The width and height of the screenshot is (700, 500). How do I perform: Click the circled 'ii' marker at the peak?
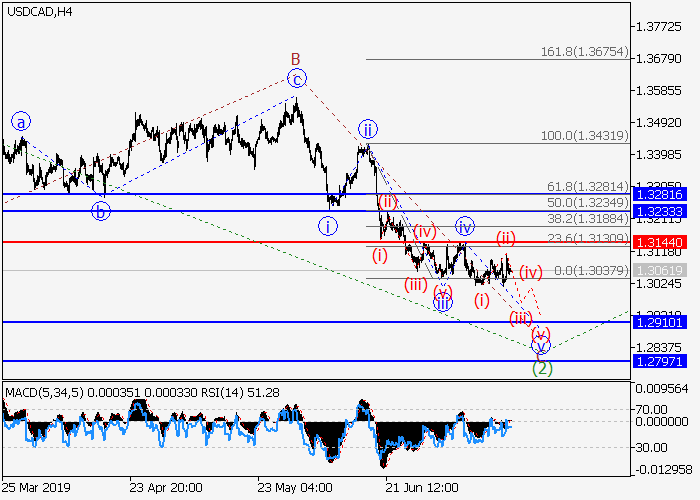(369, 129)
